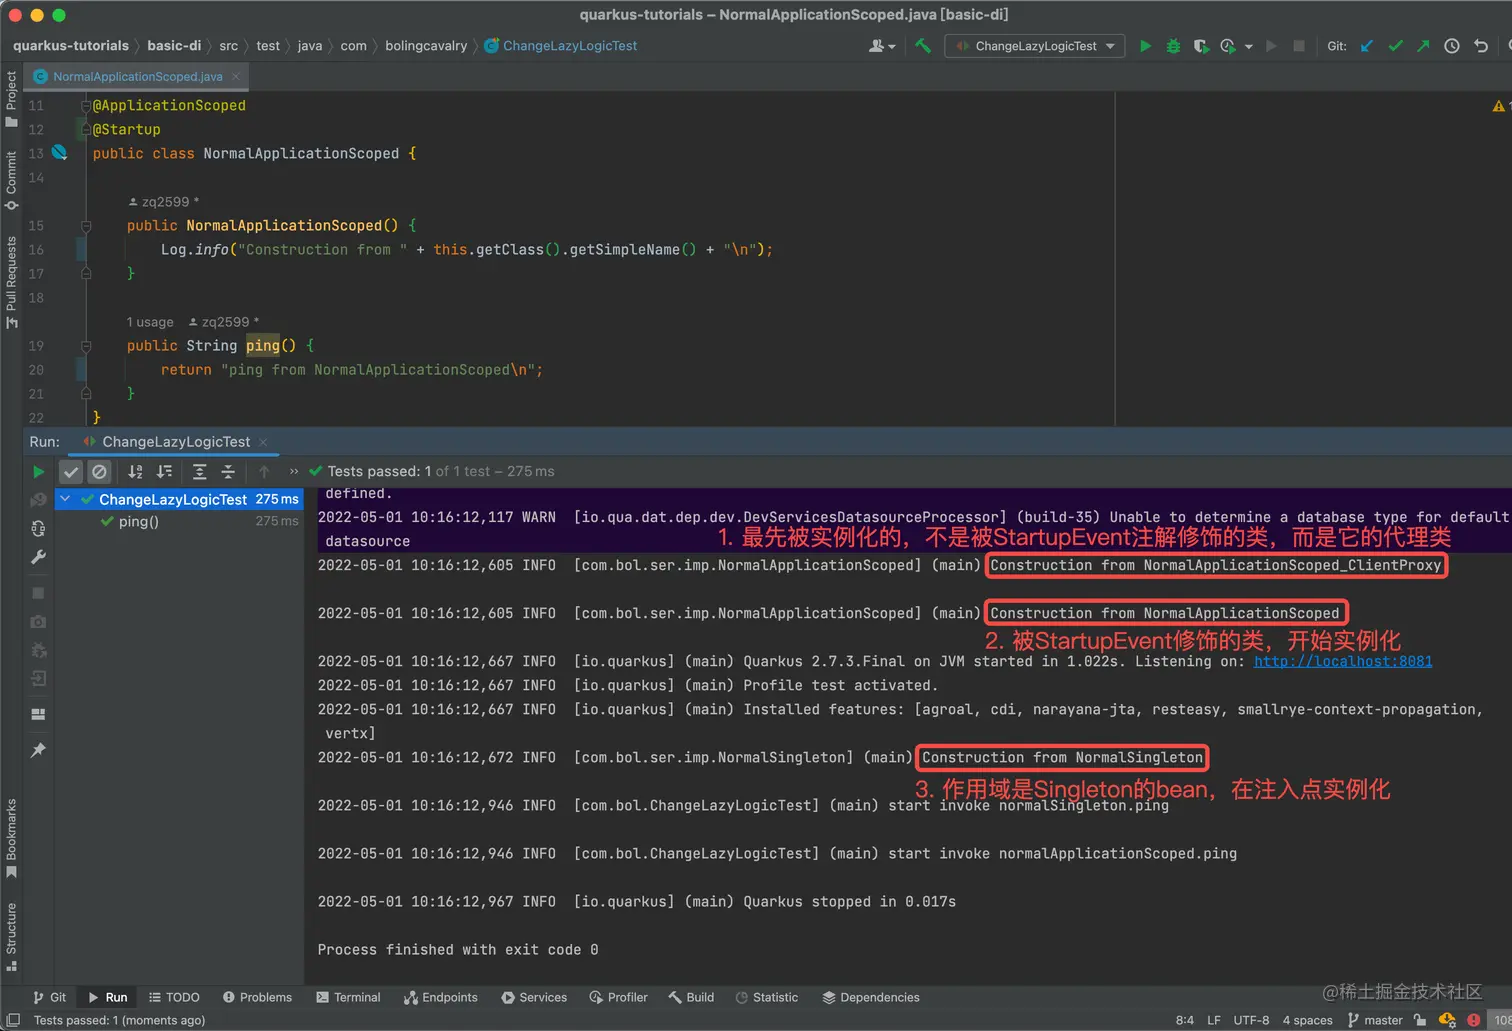
Task: Open the Bookmarks tool window
Action: [11, 838]
